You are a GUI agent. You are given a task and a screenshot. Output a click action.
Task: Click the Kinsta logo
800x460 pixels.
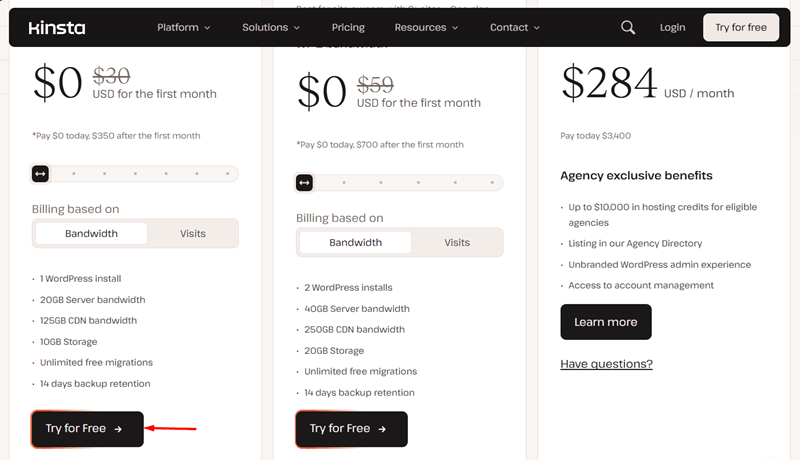pos(57,28)
